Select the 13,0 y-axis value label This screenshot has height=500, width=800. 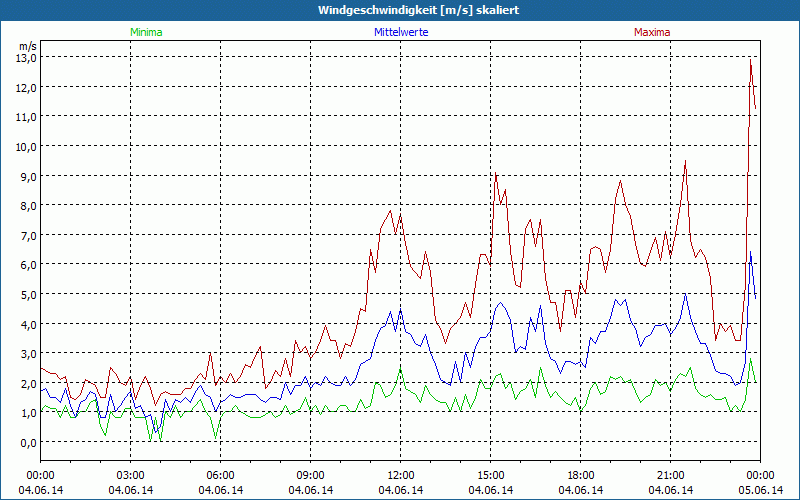(x=26, y=57)
